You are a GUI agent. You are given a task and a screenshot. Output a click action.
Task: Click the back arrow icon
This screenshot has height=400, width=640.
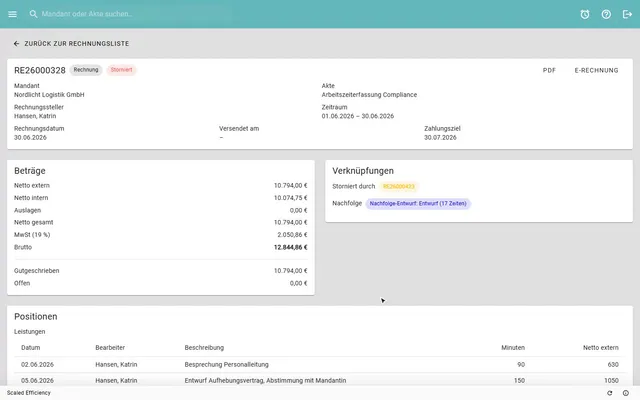coord(16,44)
